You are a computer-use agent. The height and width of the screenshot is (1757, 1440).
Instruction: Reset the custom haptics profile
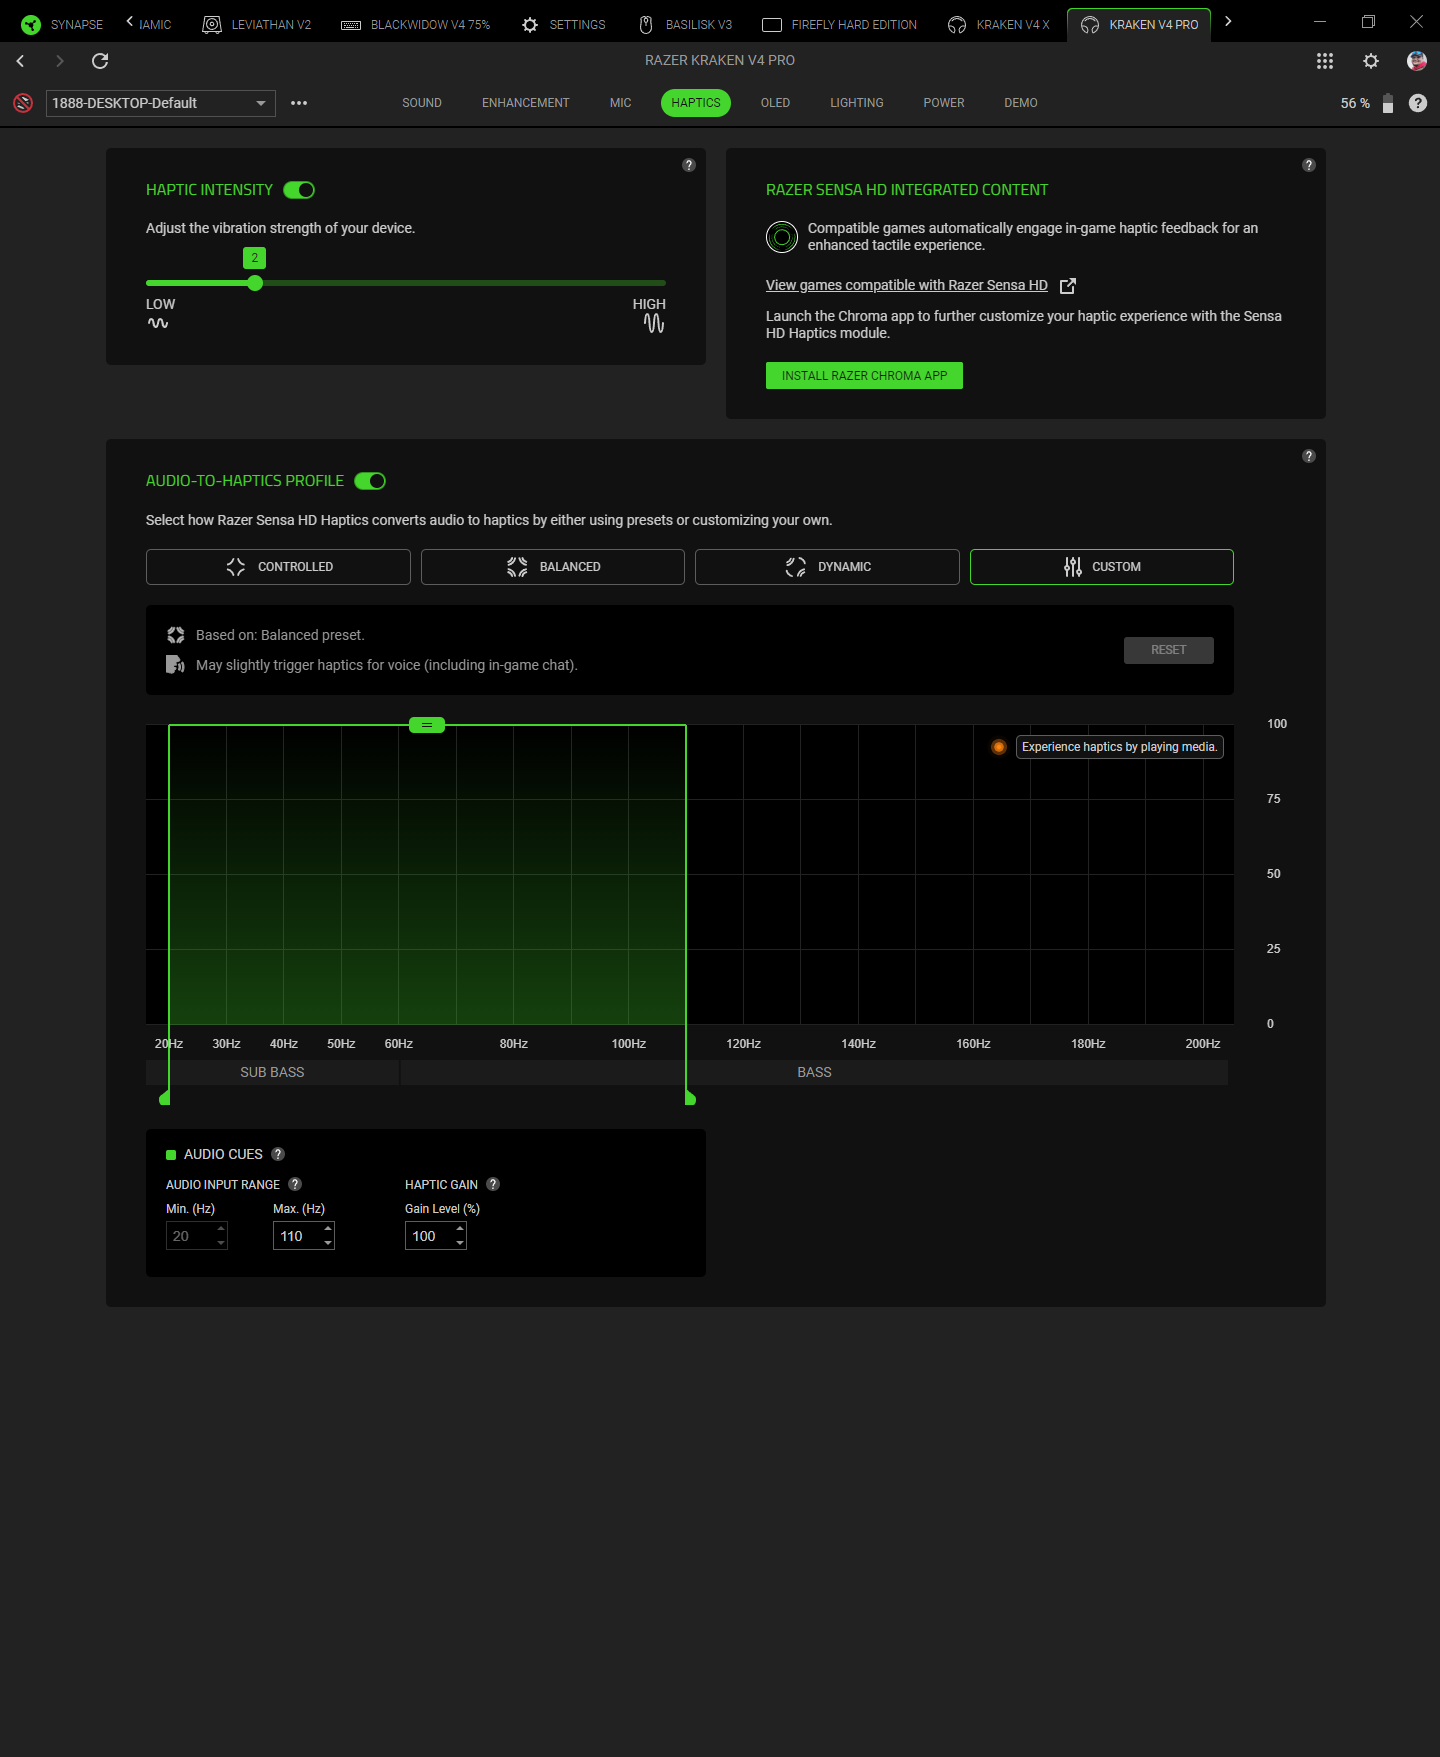1169,650
